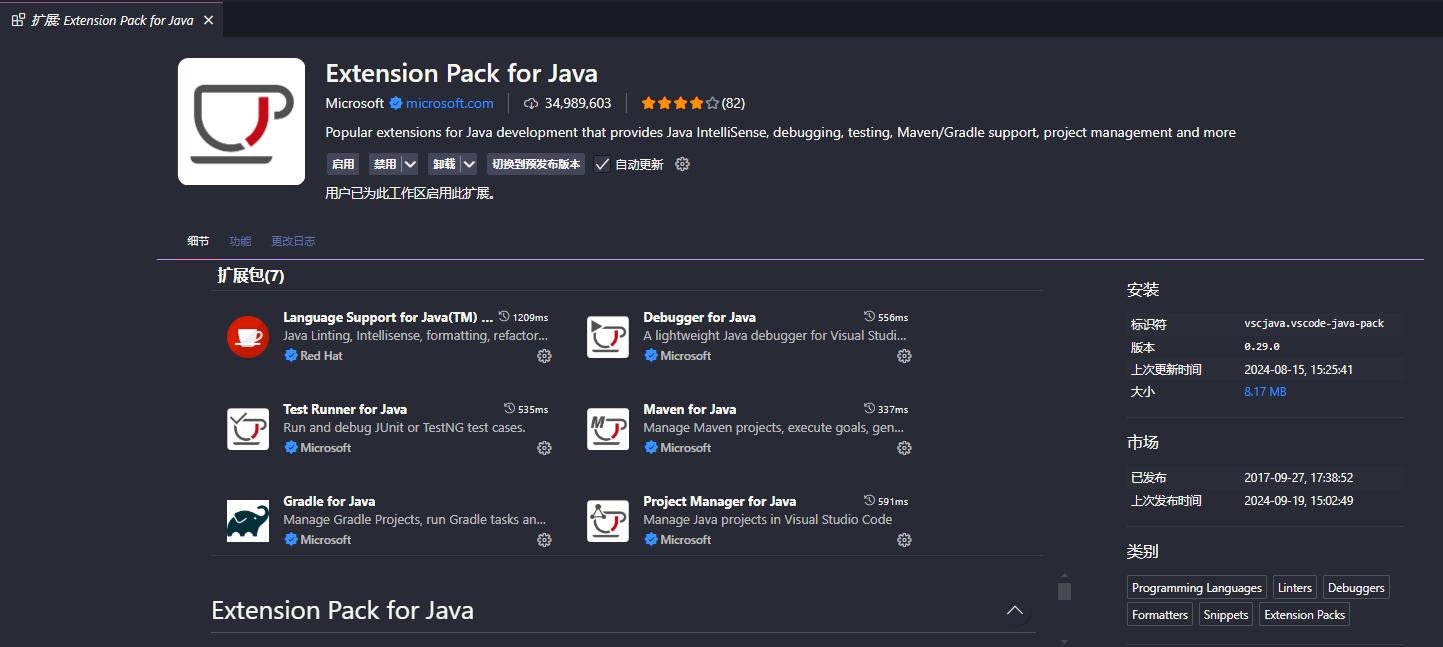This screenshot has height=647, width=1443.
Task: Click the Microsoft publisher name in header
Action: pos(355,103)
